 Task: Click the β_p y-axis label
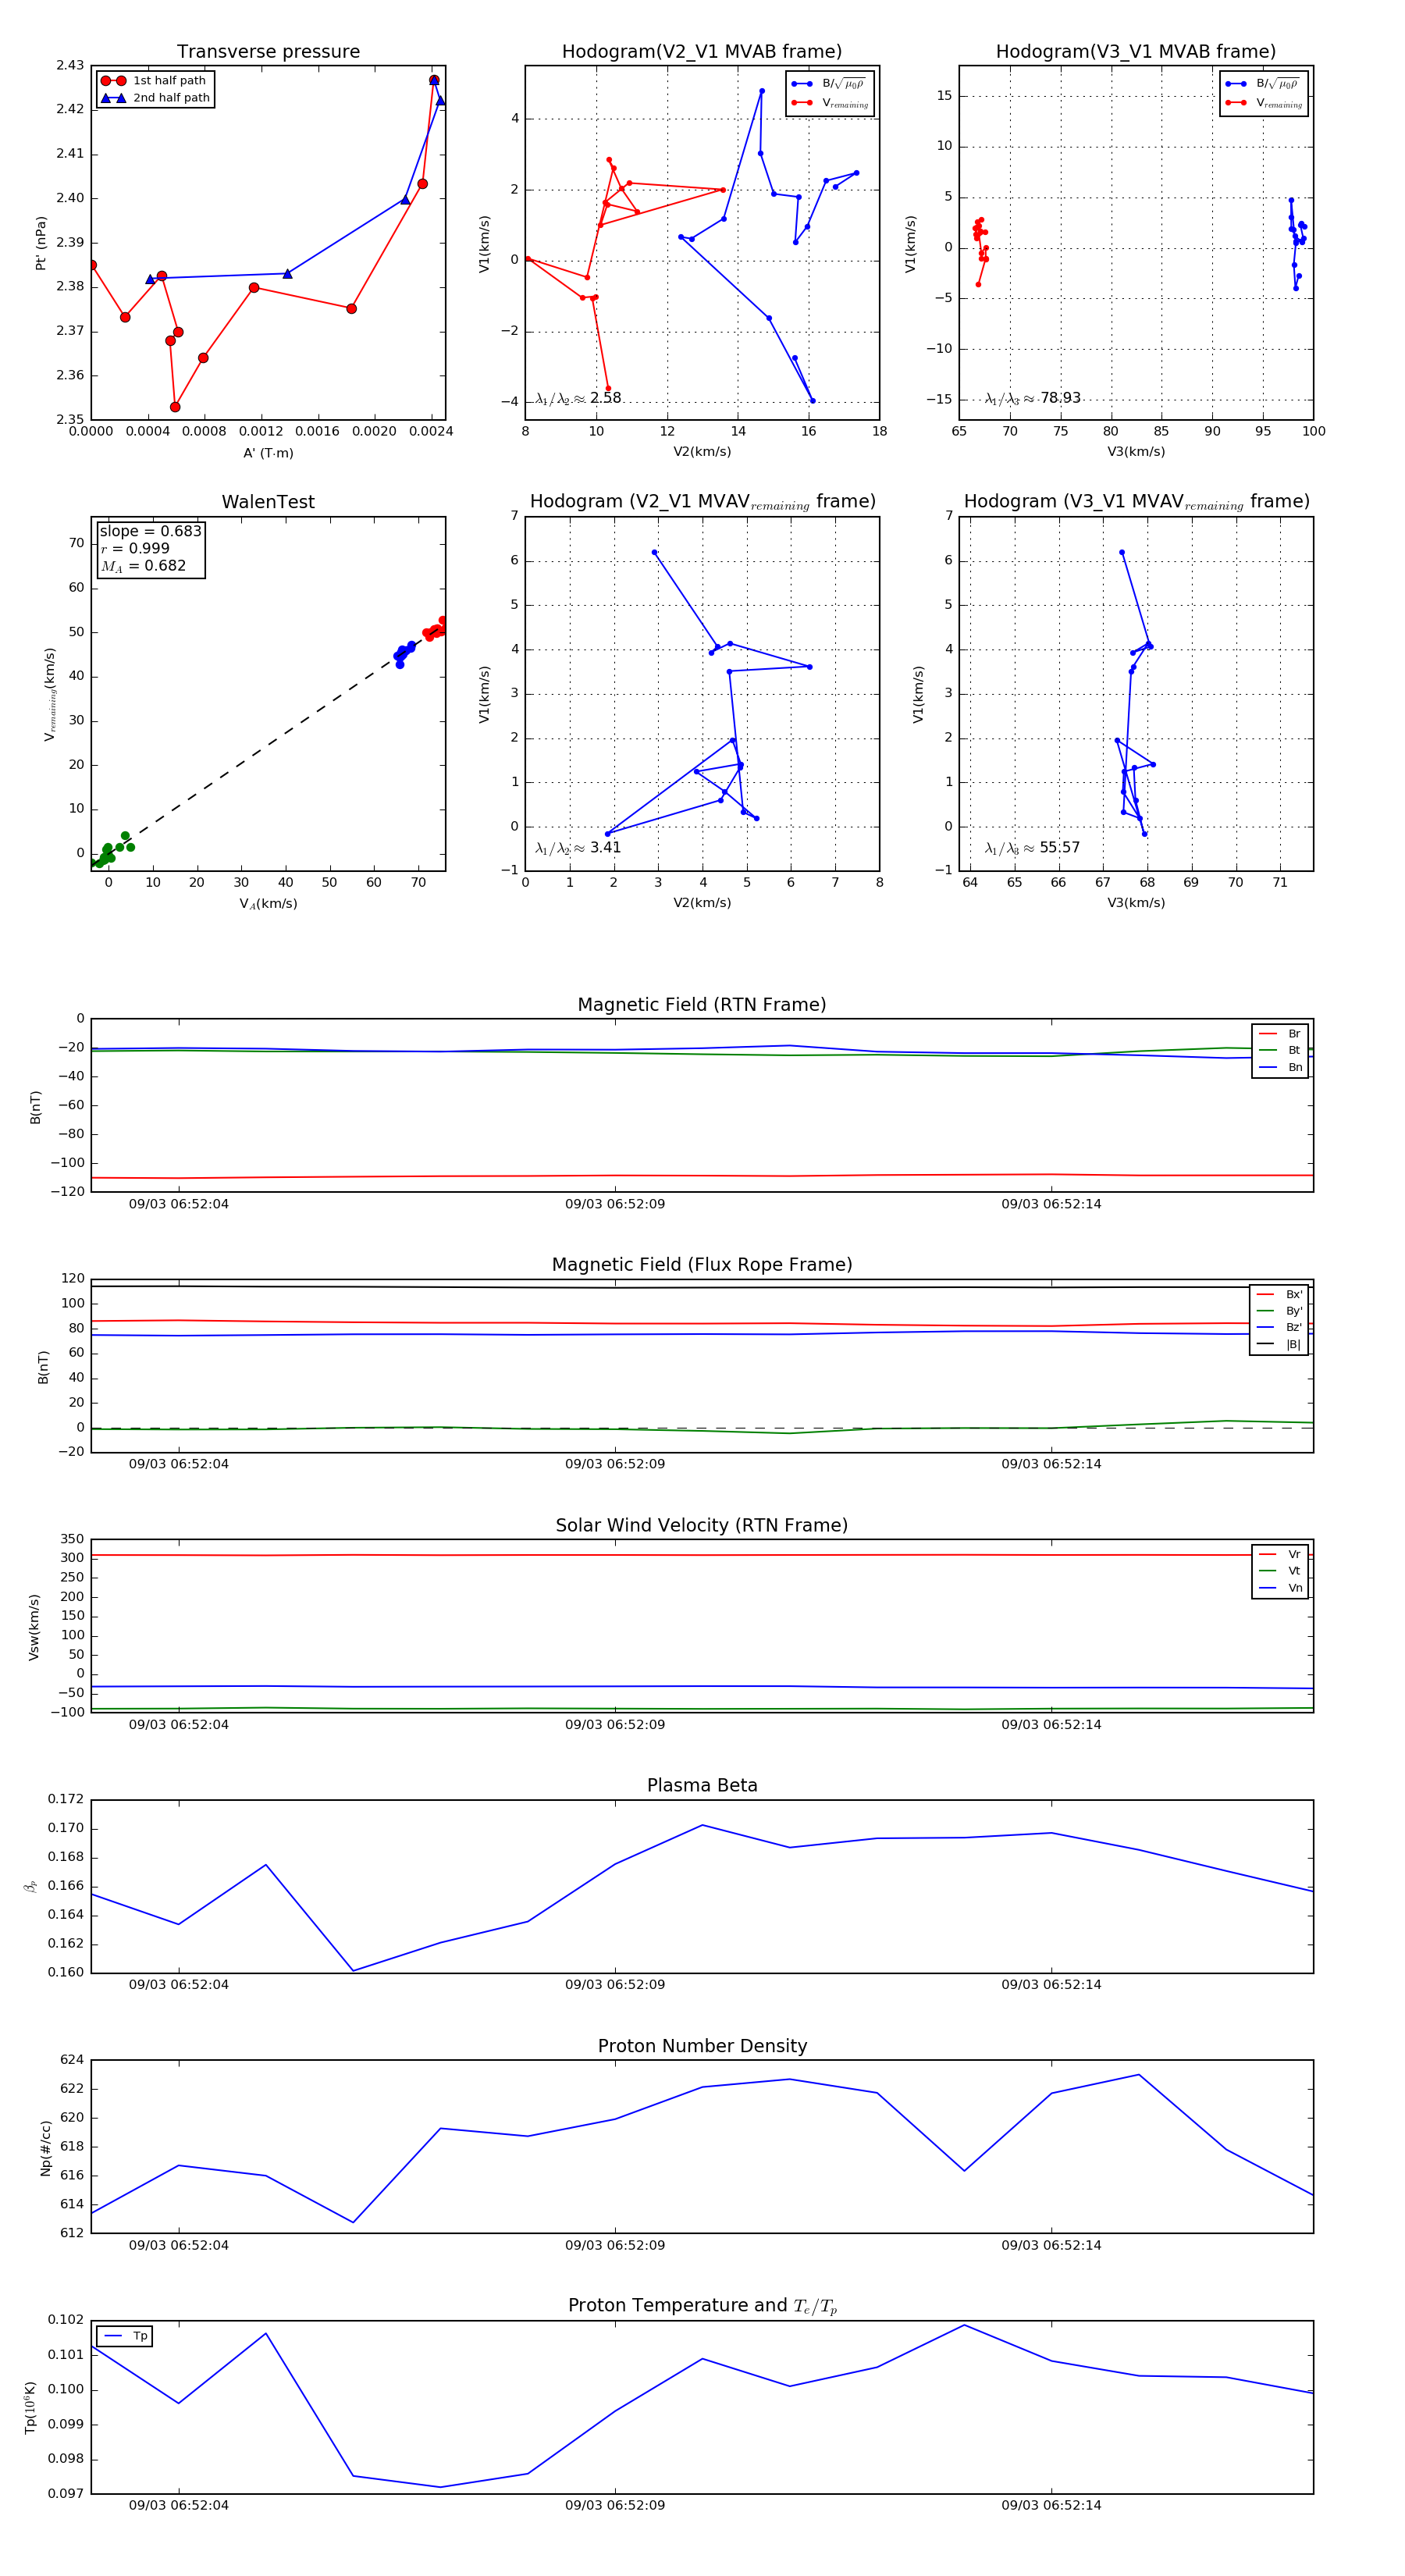pos(30,1887)
